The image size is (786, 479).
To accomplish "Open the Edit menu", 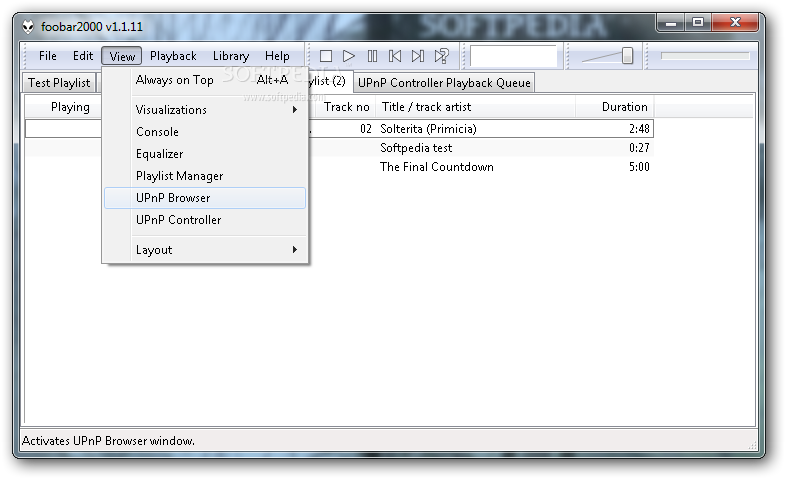I will [83, 56].
